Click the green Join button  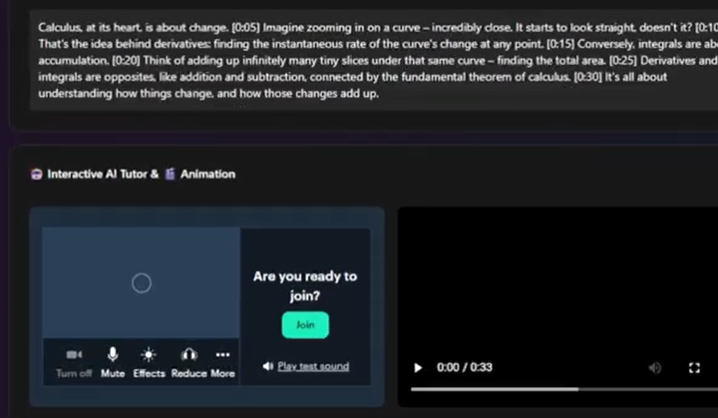coord(305,325)
